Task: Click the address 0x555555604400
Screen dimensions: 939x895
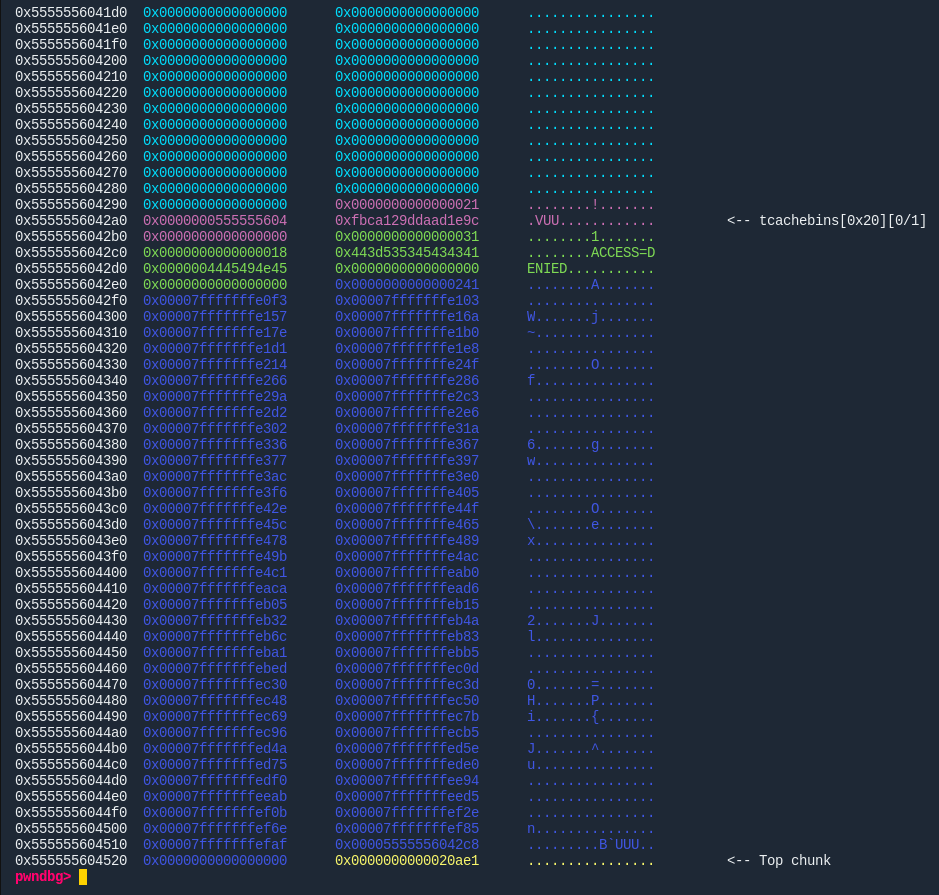Action: [71, 572]
